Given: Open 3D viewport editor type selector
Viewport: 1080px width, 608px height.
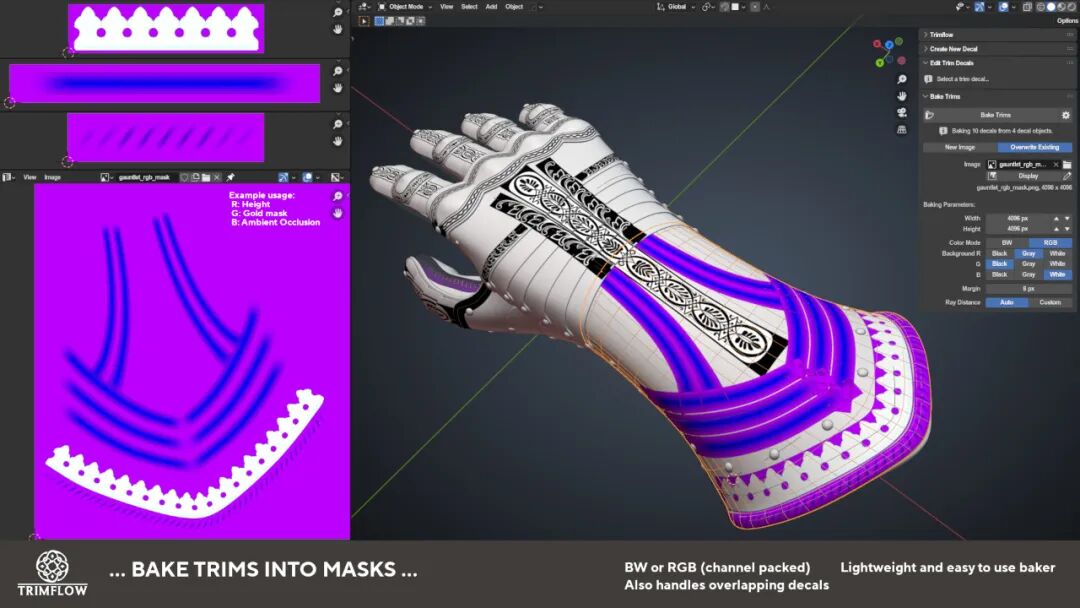Looking at the screenshot, I should coord(364,7).
